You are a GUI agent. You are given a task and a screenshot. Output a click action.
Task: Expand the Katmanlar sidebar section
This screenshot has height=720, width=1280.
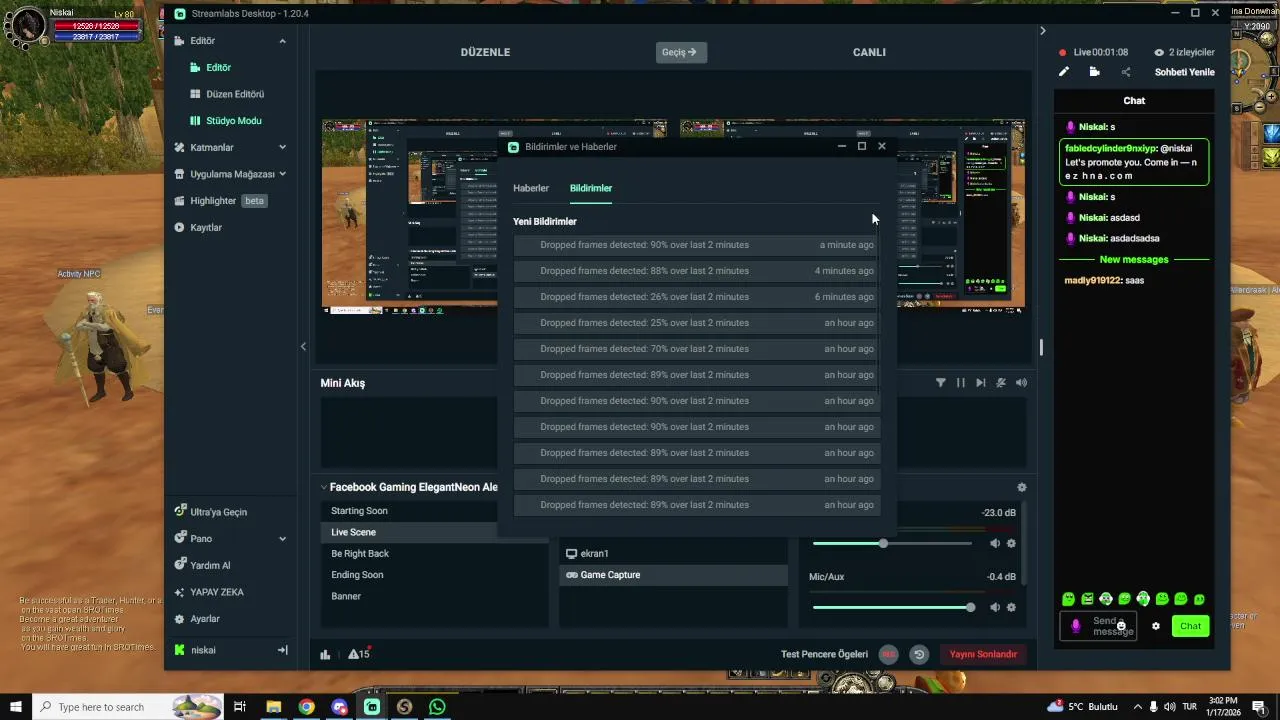click(282, 147)
